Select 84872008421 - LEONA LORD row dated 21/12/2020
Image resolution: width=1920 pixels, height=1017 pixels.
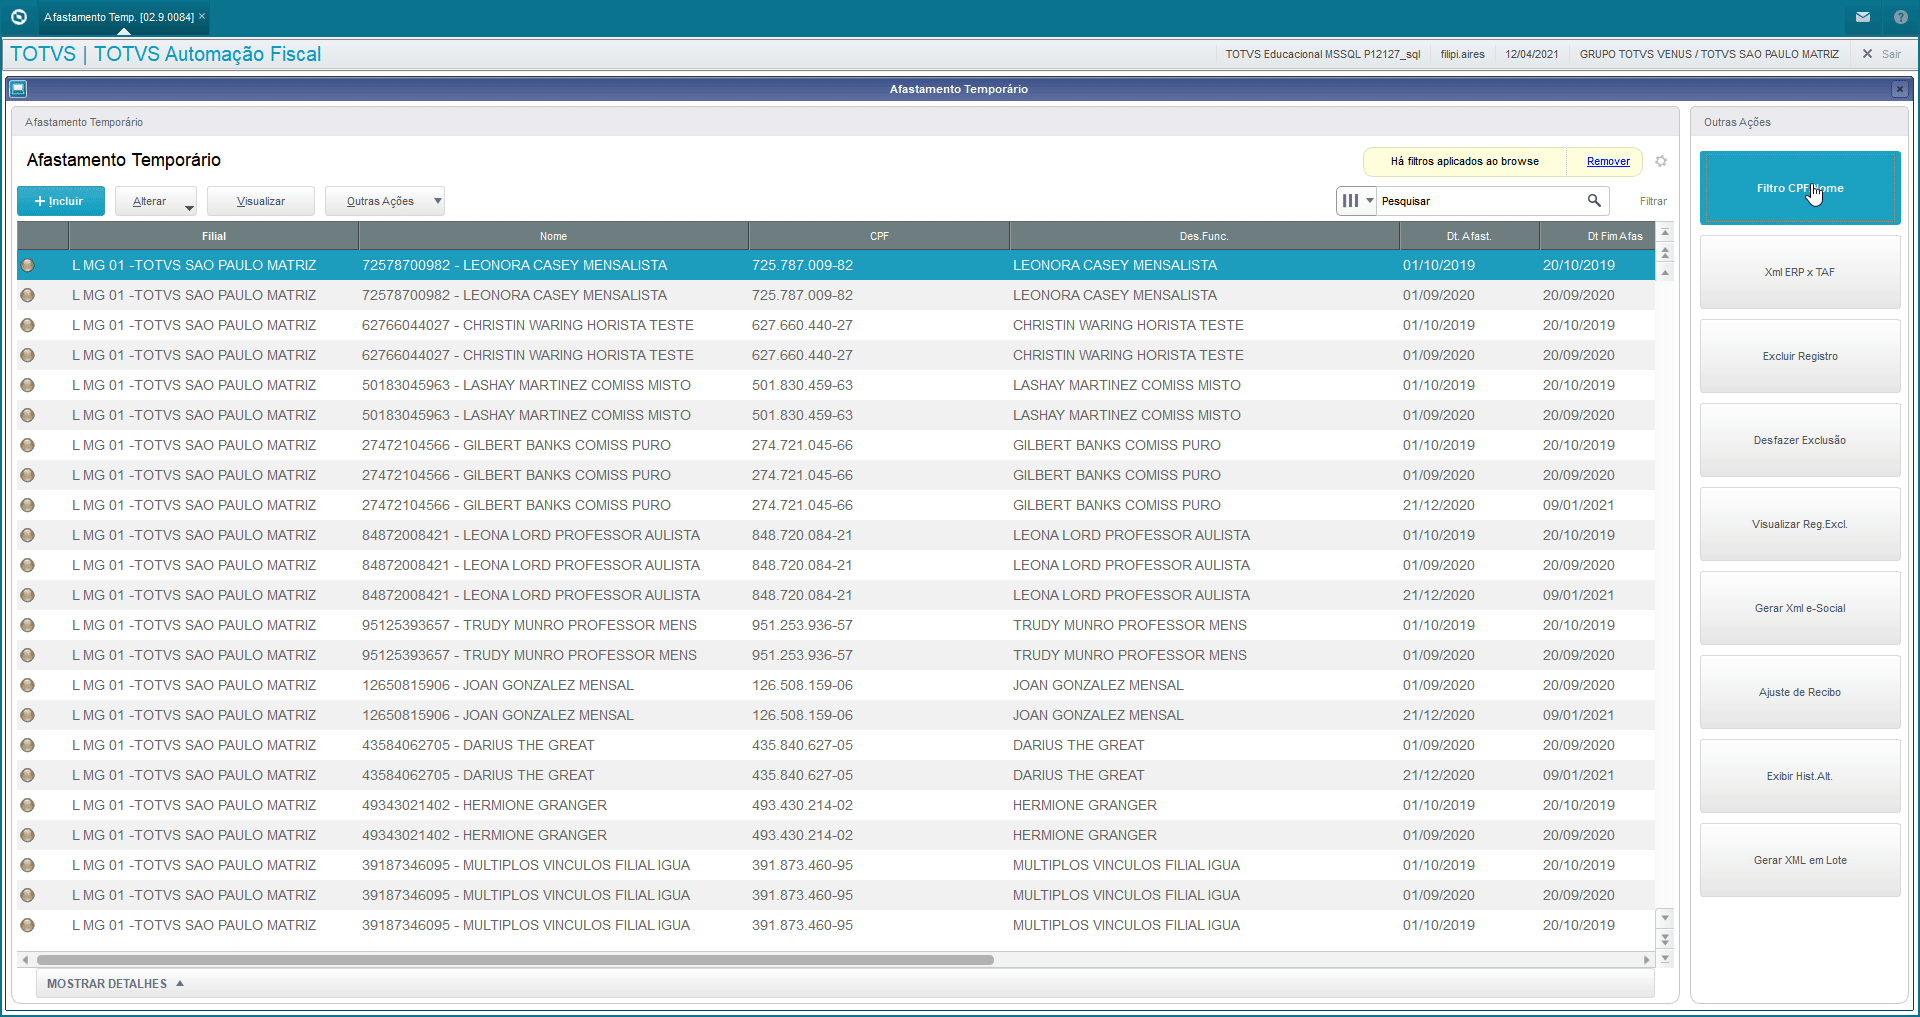[x=836, y=595]
